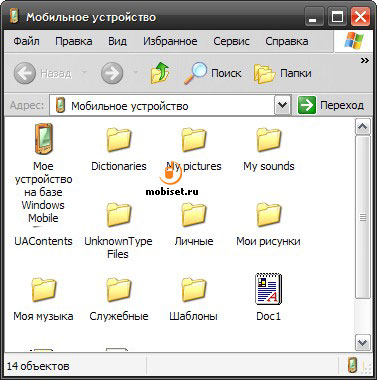Select the Личные folder icon
Viewport: 377px width, 380px height.
[194, 215]
